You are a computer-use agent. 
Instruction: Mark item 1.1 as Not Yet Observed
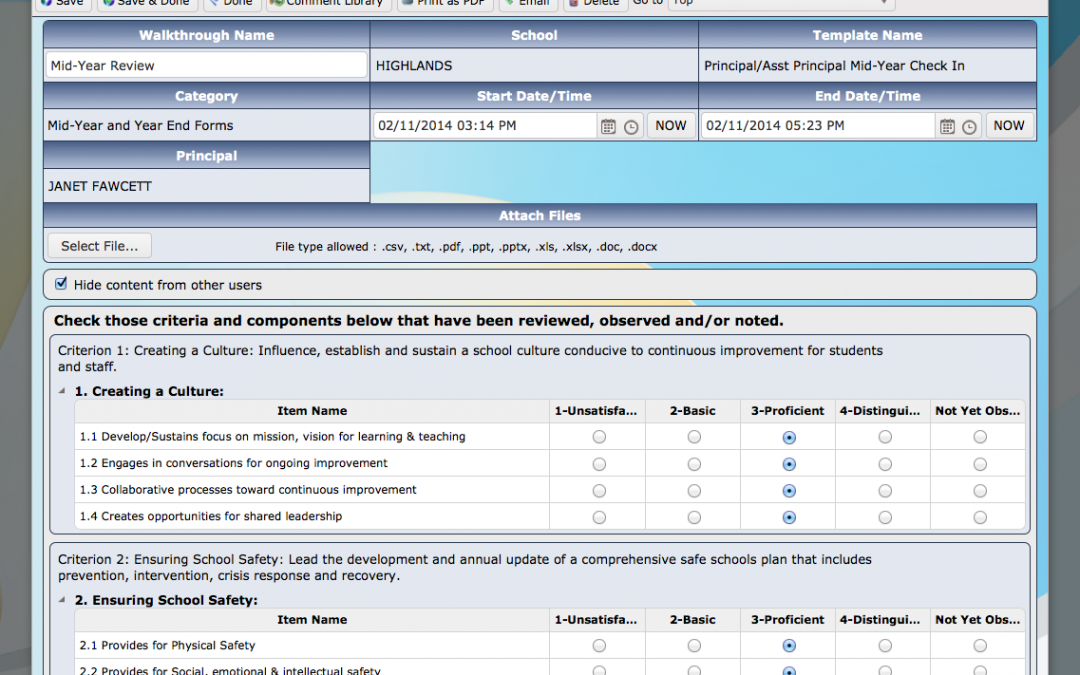pos(980,437)
